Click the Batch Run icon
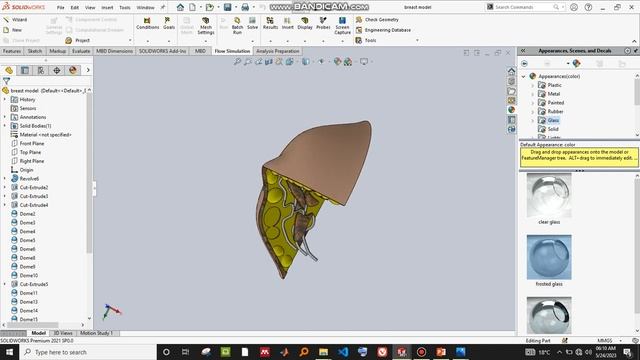The height and width of the screenshot is (360, 640). point(237,26)
